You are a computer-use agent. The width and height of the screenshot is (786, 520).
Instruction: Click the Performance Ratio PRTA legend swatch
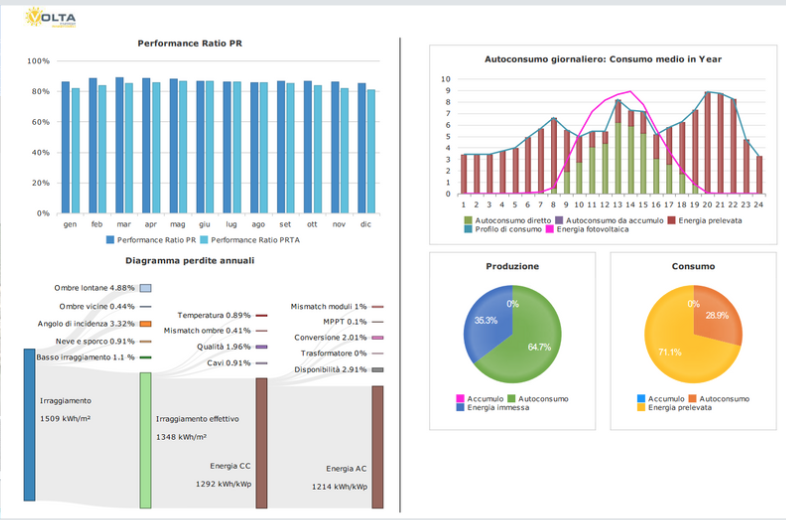coord(204,240)
